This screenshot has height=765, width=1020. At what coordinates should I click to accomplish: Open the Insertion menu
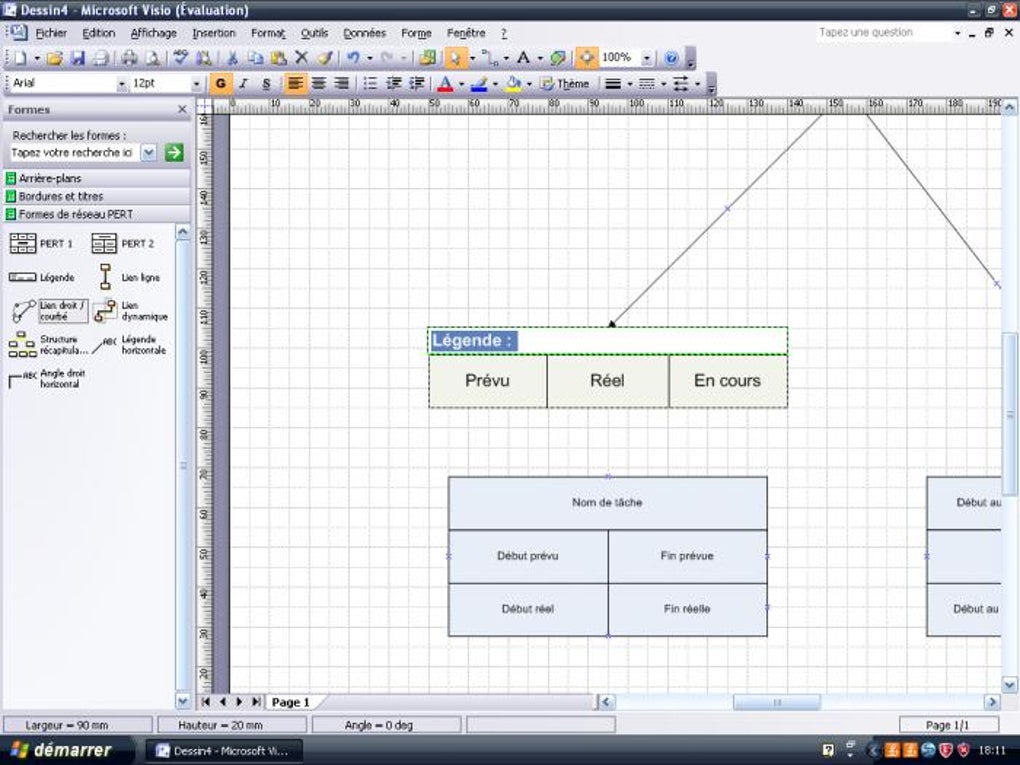214,33
